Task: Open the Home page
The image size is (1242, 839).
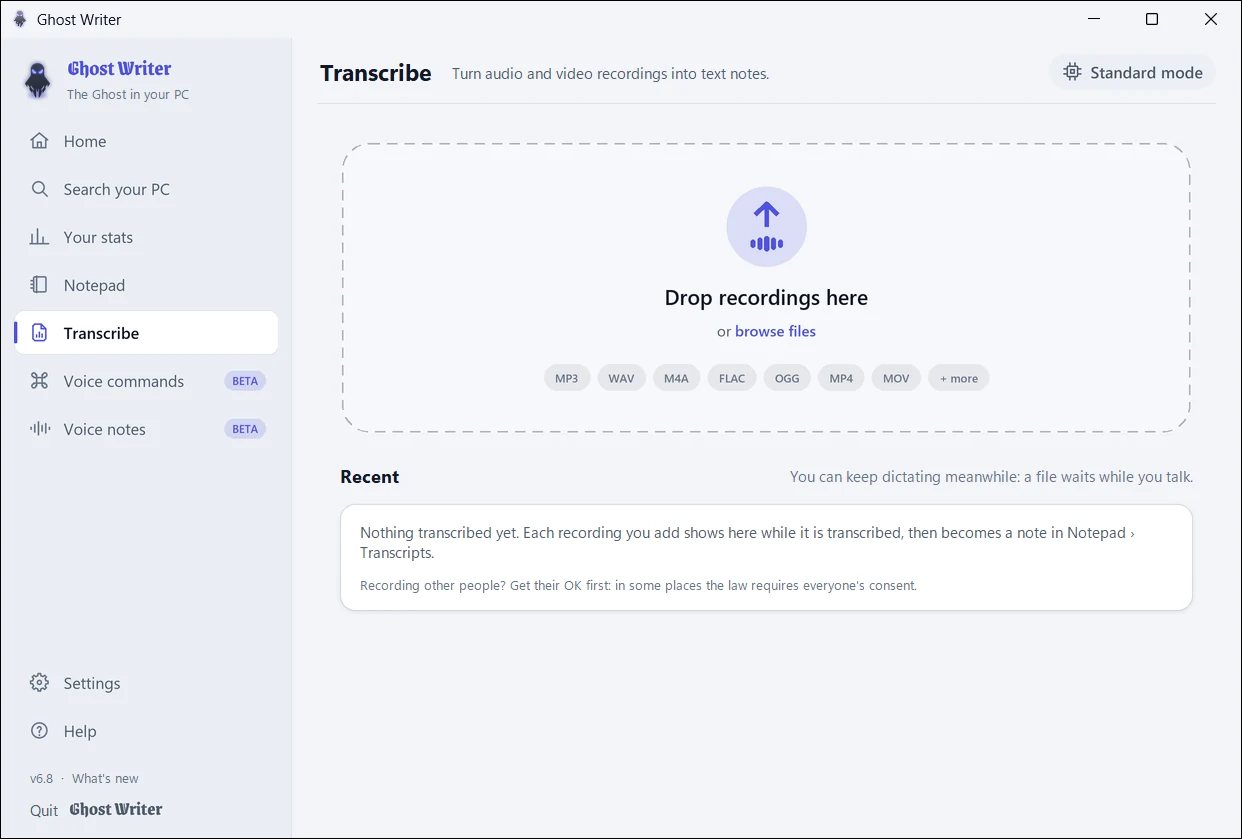Action: pyautogui.click(x=146, y=141)
